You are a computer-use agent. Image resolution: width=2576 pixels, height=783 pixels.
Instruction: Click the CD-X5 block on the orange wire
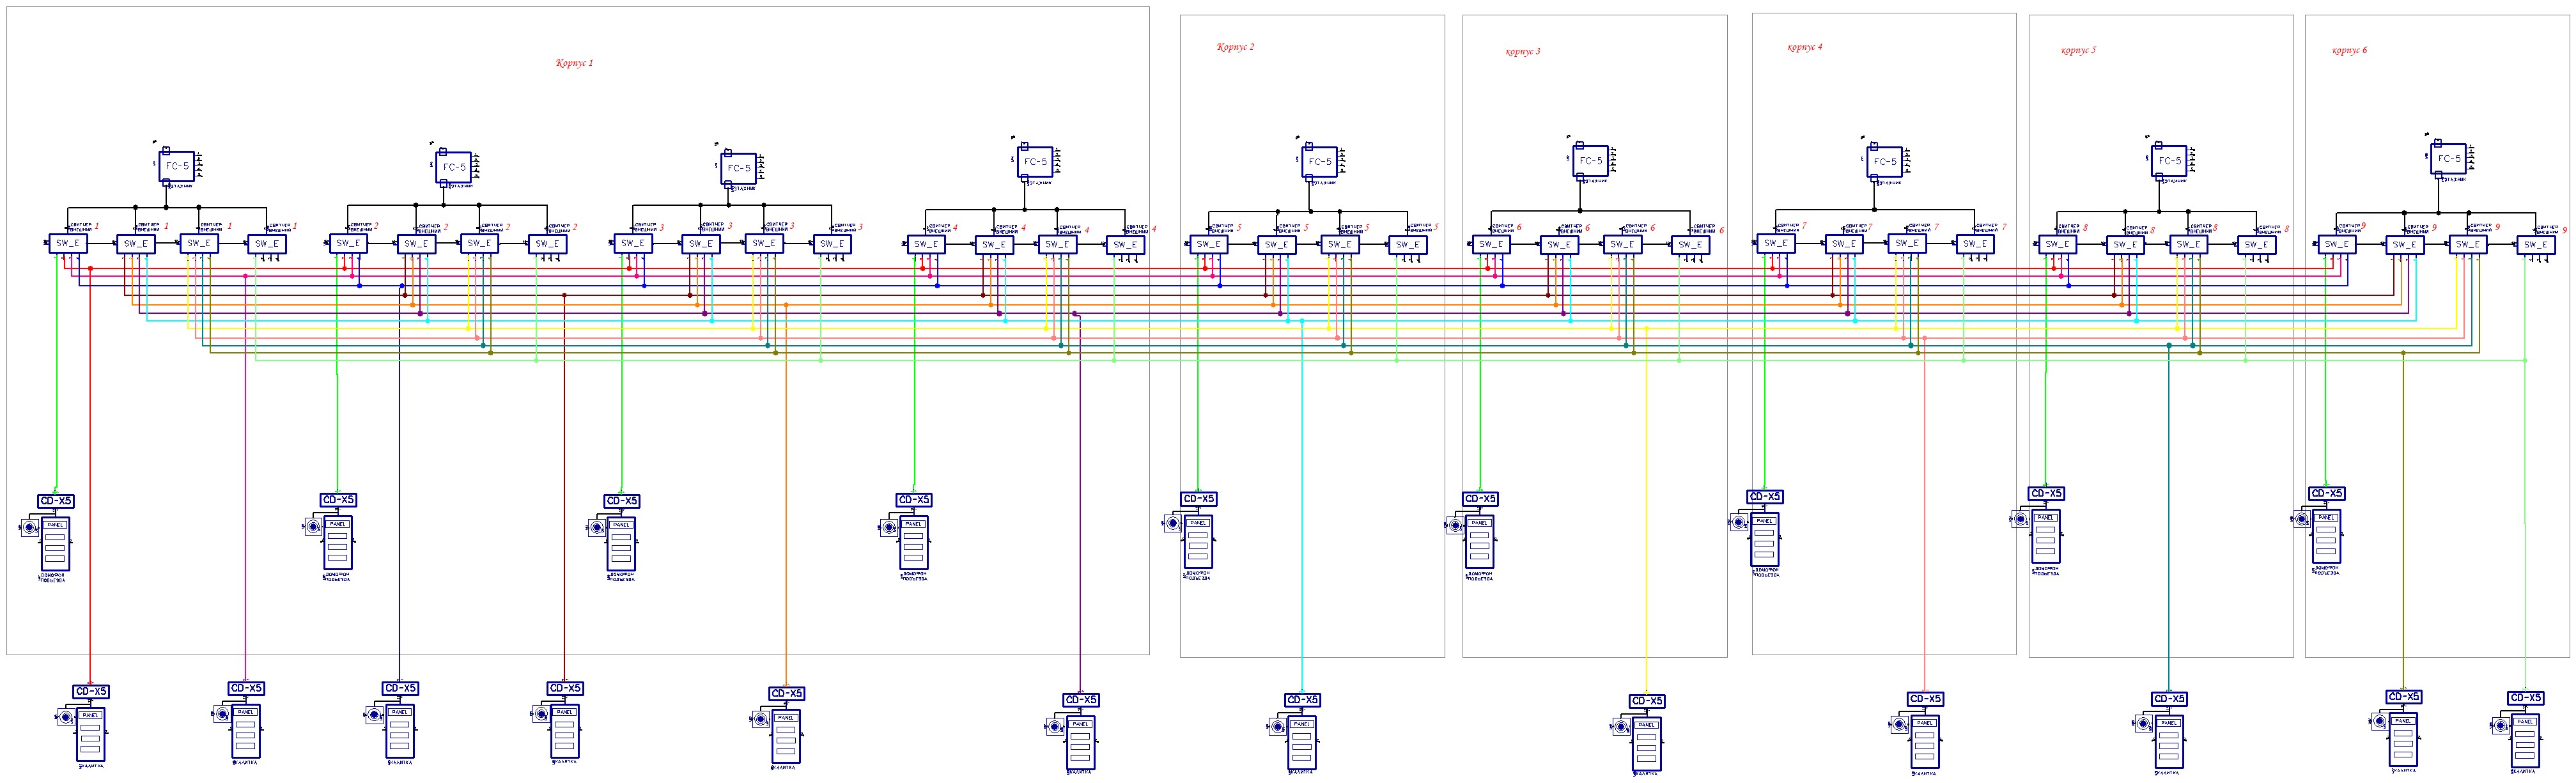[x=786, y=693]
